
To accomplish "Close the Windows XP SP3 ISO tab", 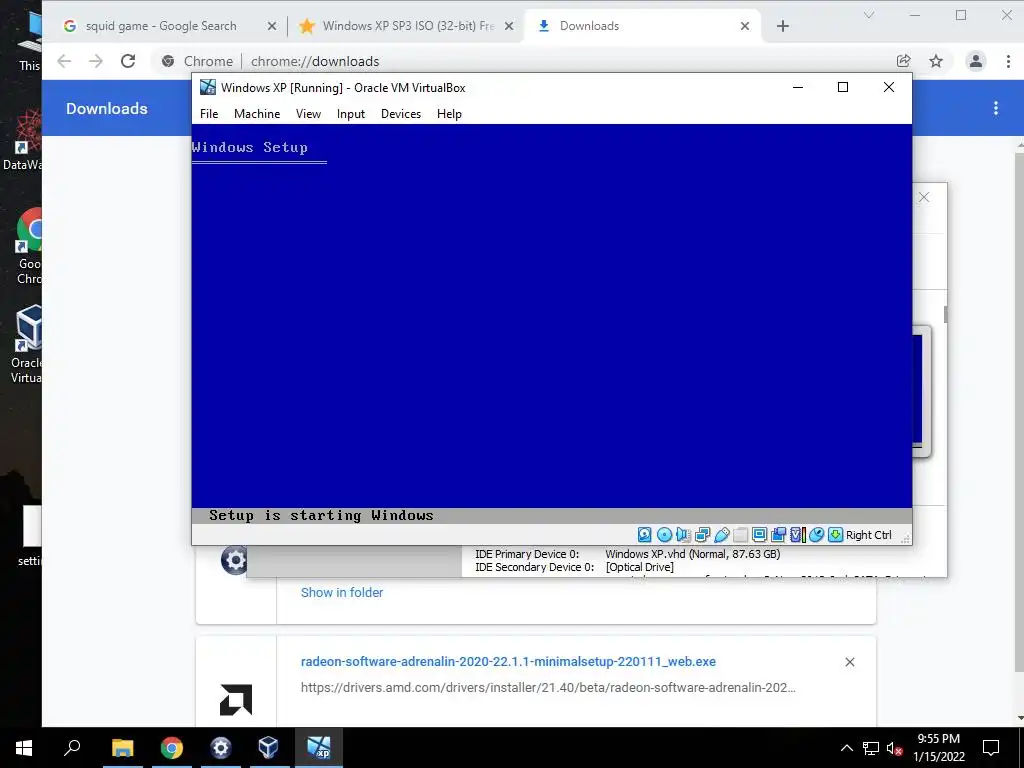I will tap(509, 26).
